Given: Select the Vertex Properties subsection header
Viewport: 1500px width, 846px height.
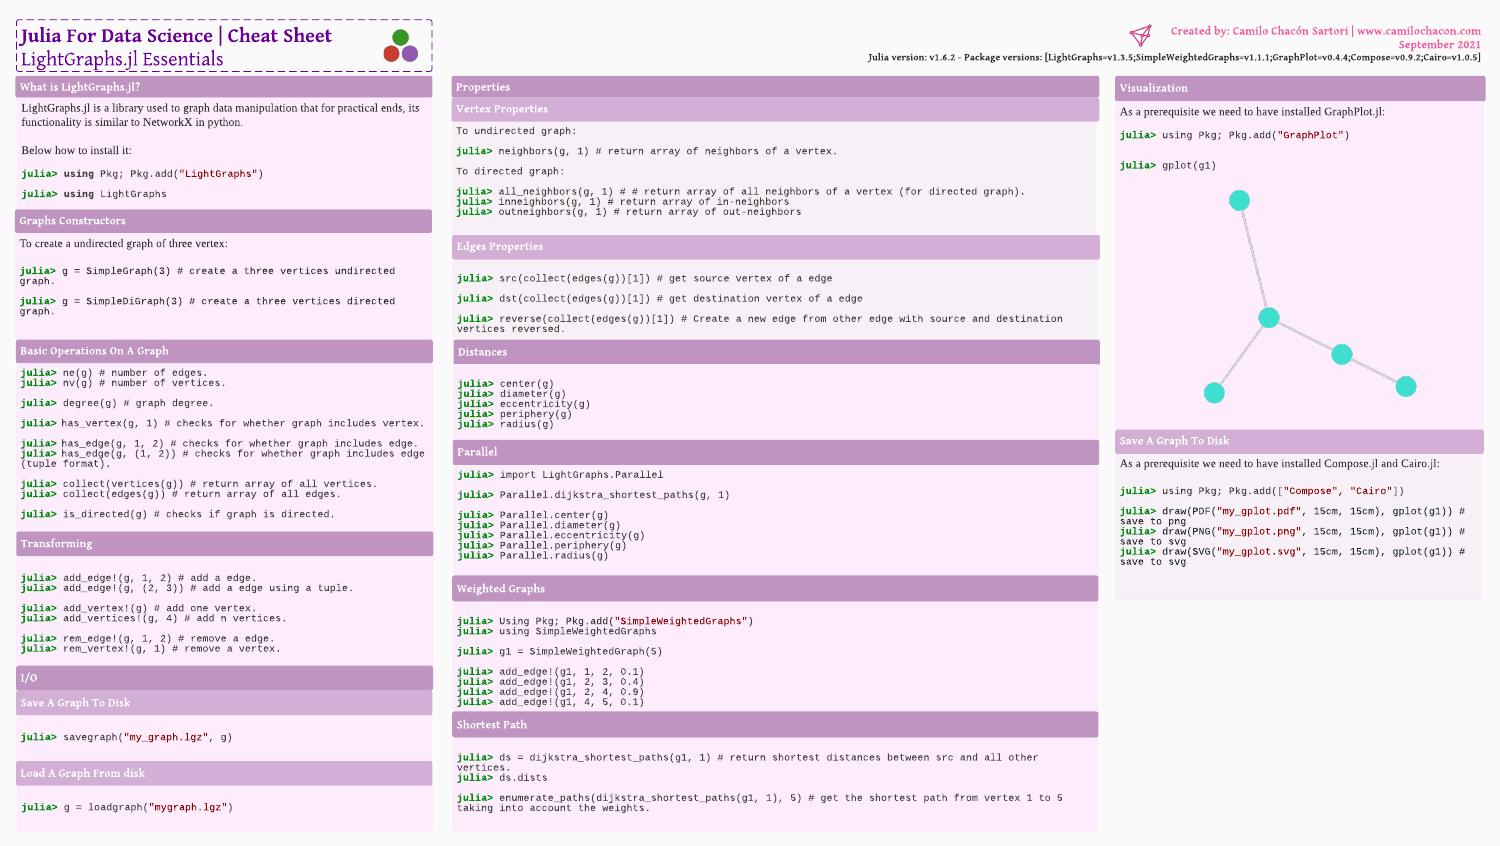Looking at the screenshot, I should pos(502,109).
